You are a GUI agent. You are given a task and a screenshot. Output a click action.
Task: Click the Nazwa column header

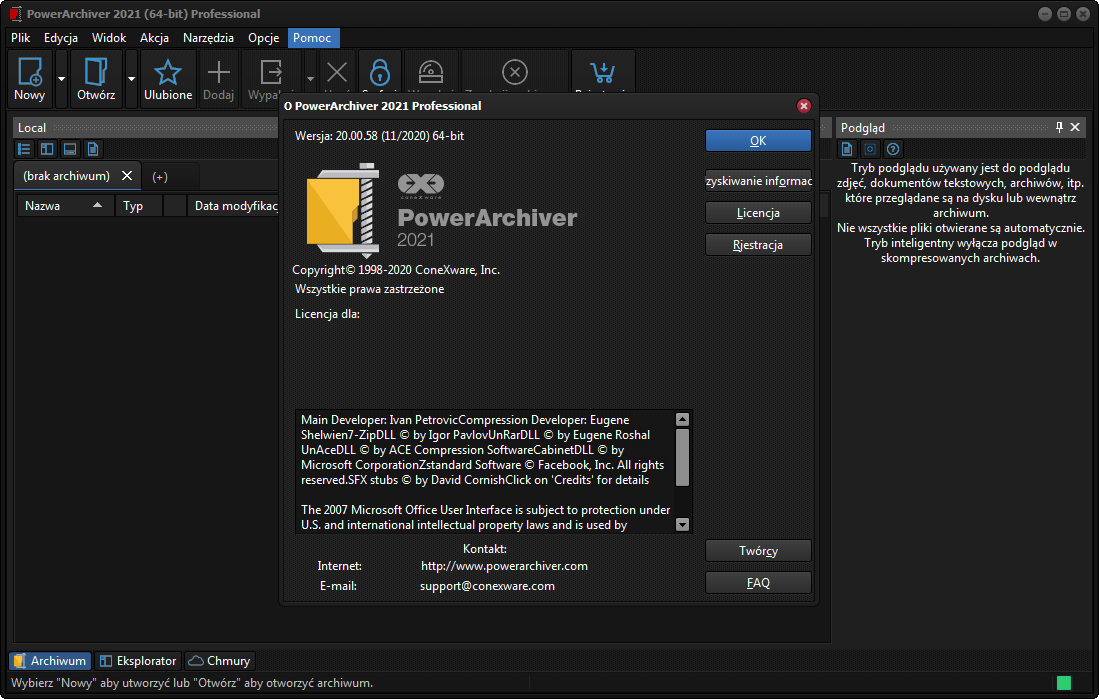[65, 205]
